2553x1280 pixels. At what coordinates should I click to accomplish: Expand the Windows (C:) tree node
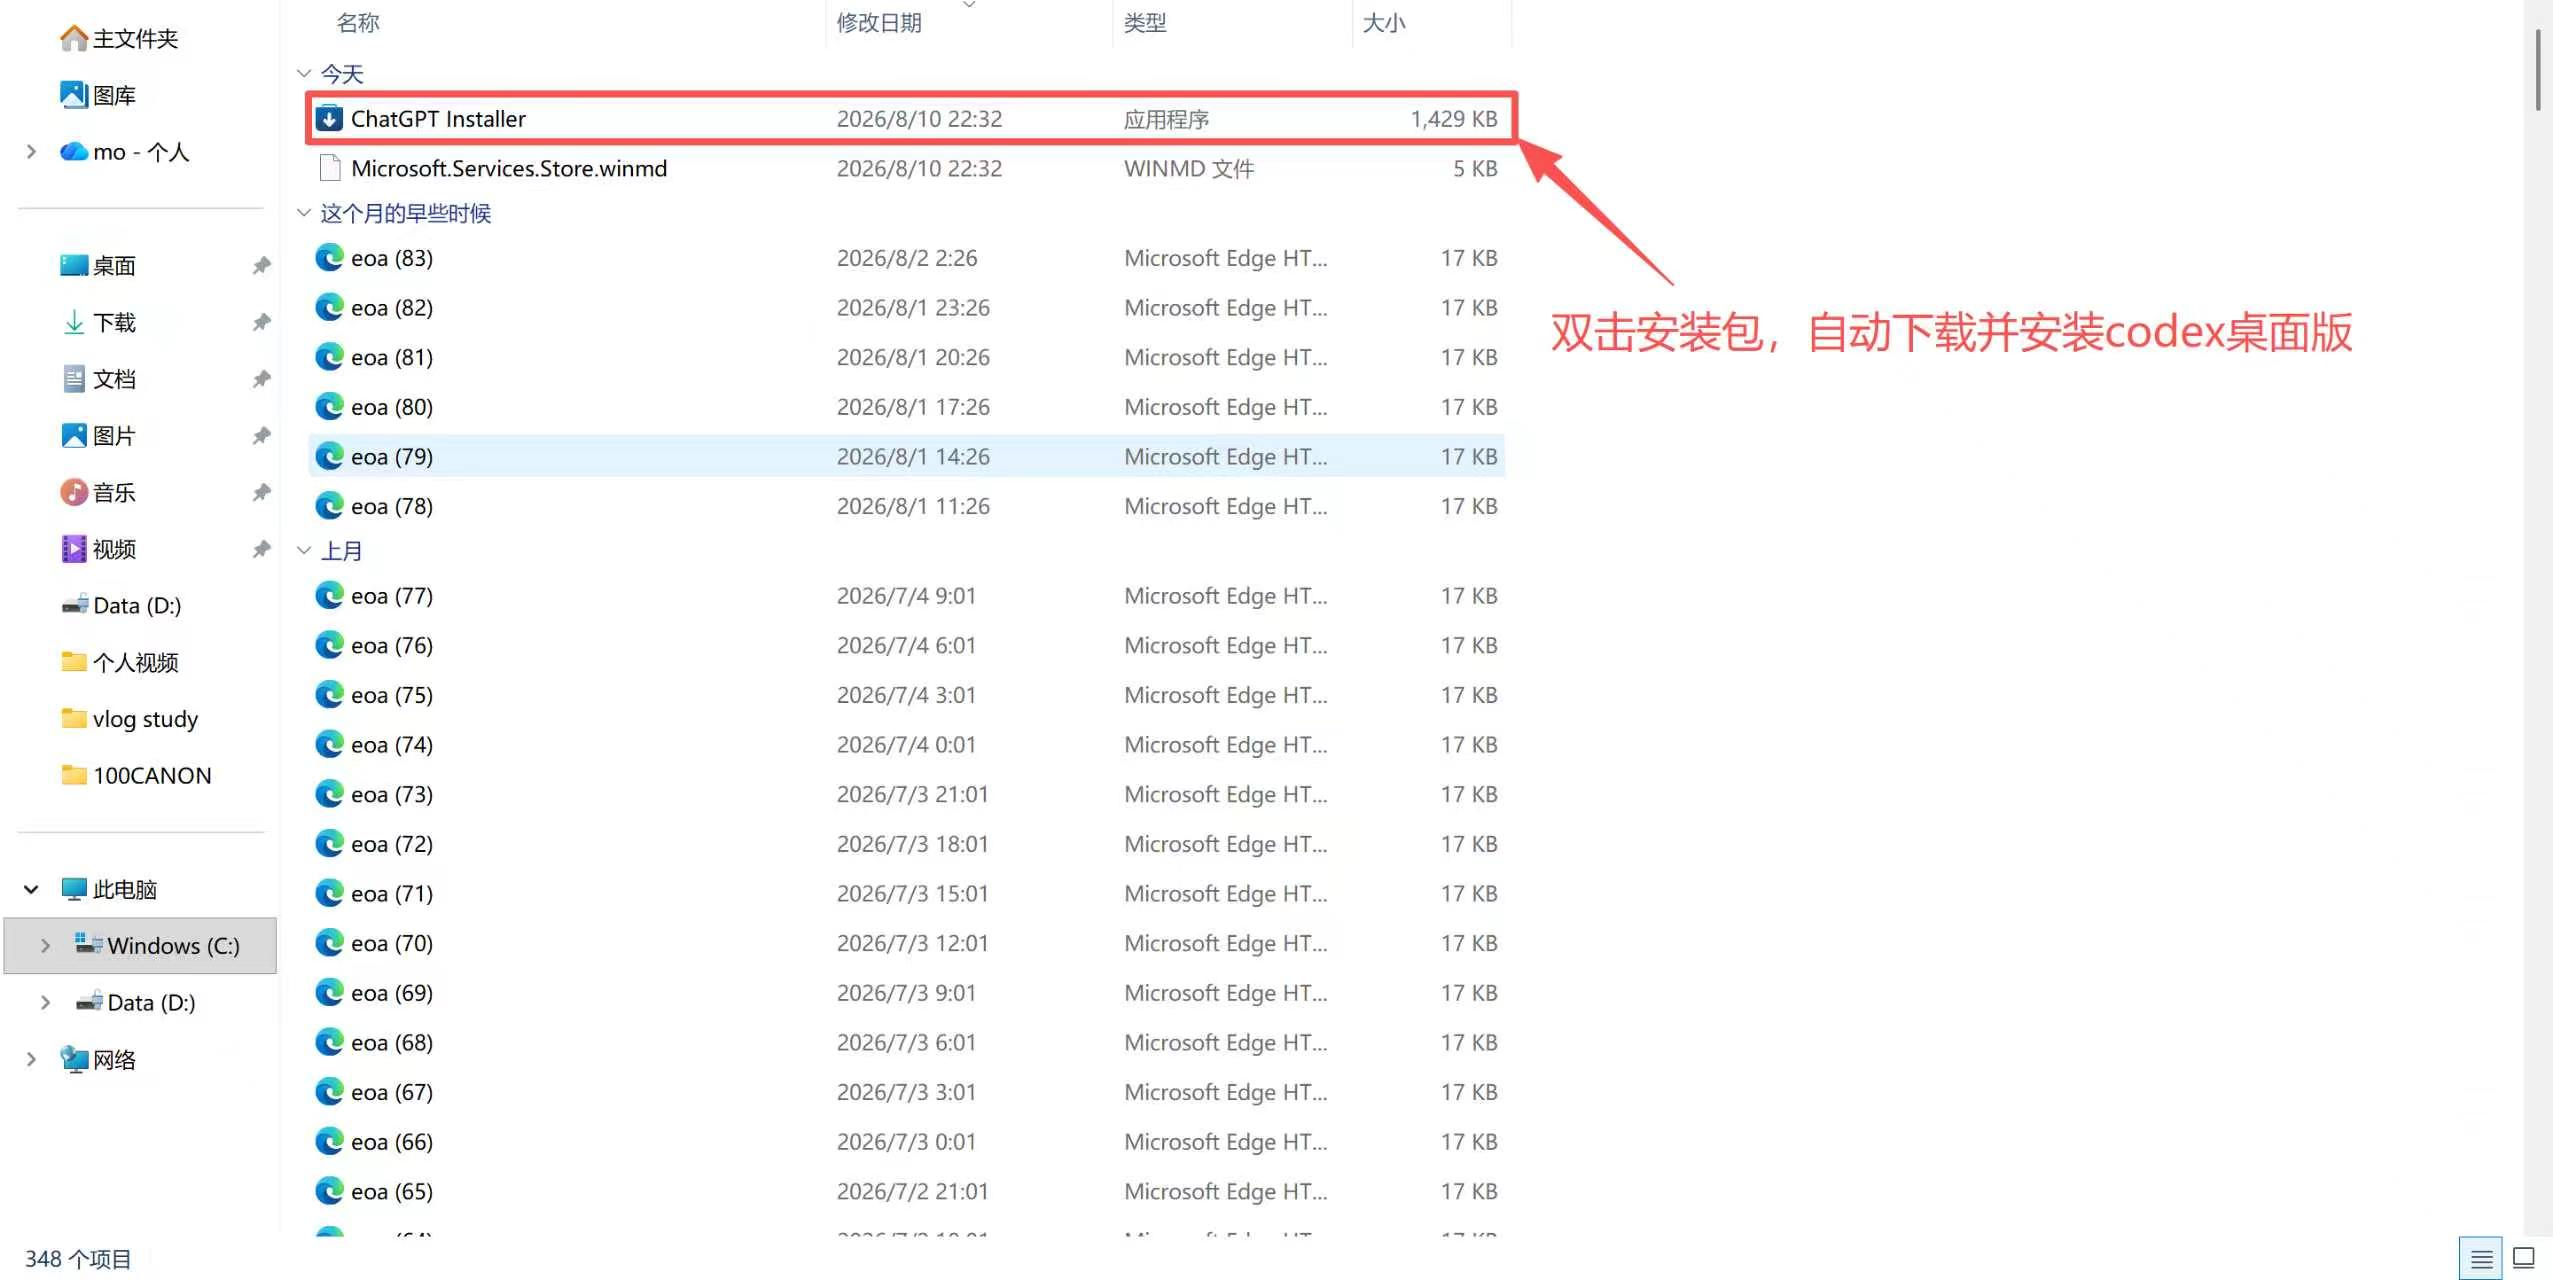pyautogui.click(x=45, y=945)
